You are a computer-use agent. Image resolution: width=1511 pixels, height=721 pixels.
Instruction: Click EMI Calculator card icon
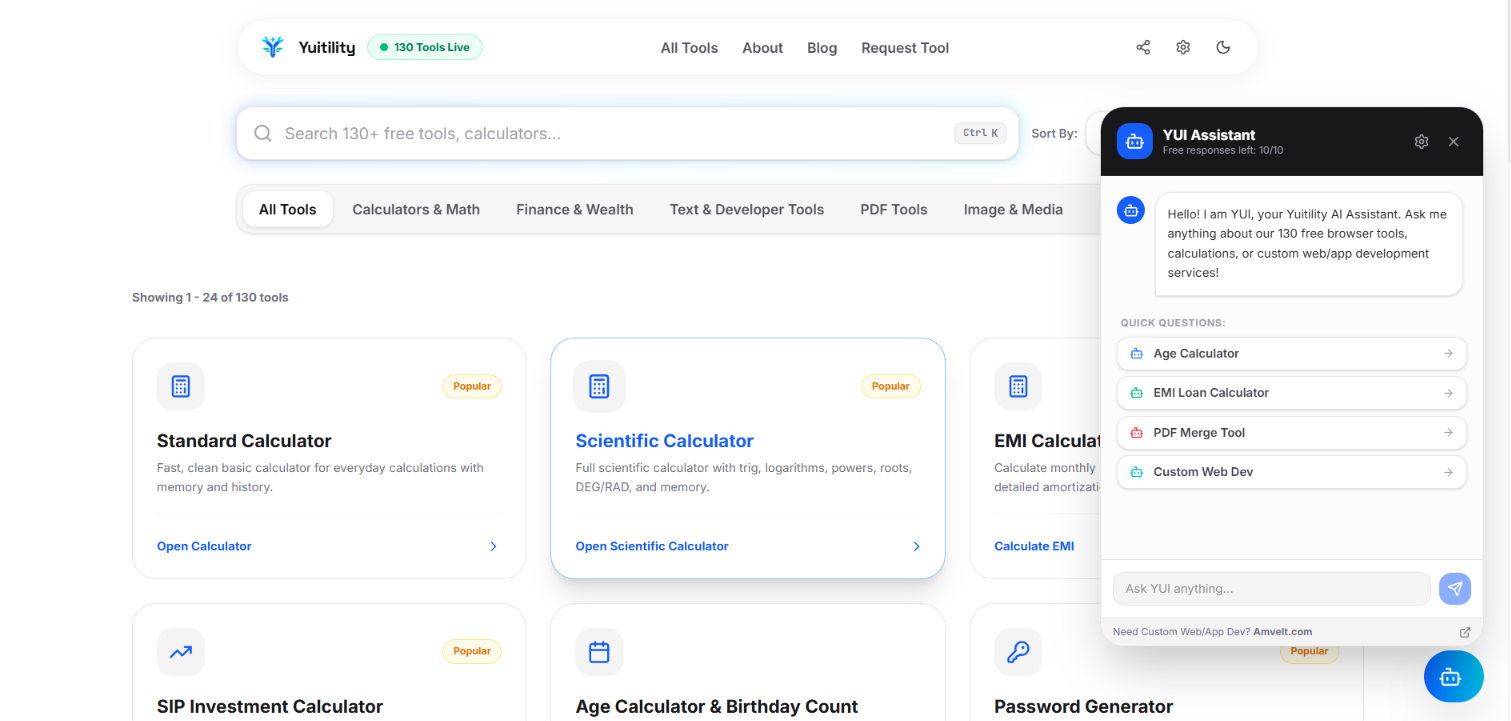click(x=1018, y=386)
